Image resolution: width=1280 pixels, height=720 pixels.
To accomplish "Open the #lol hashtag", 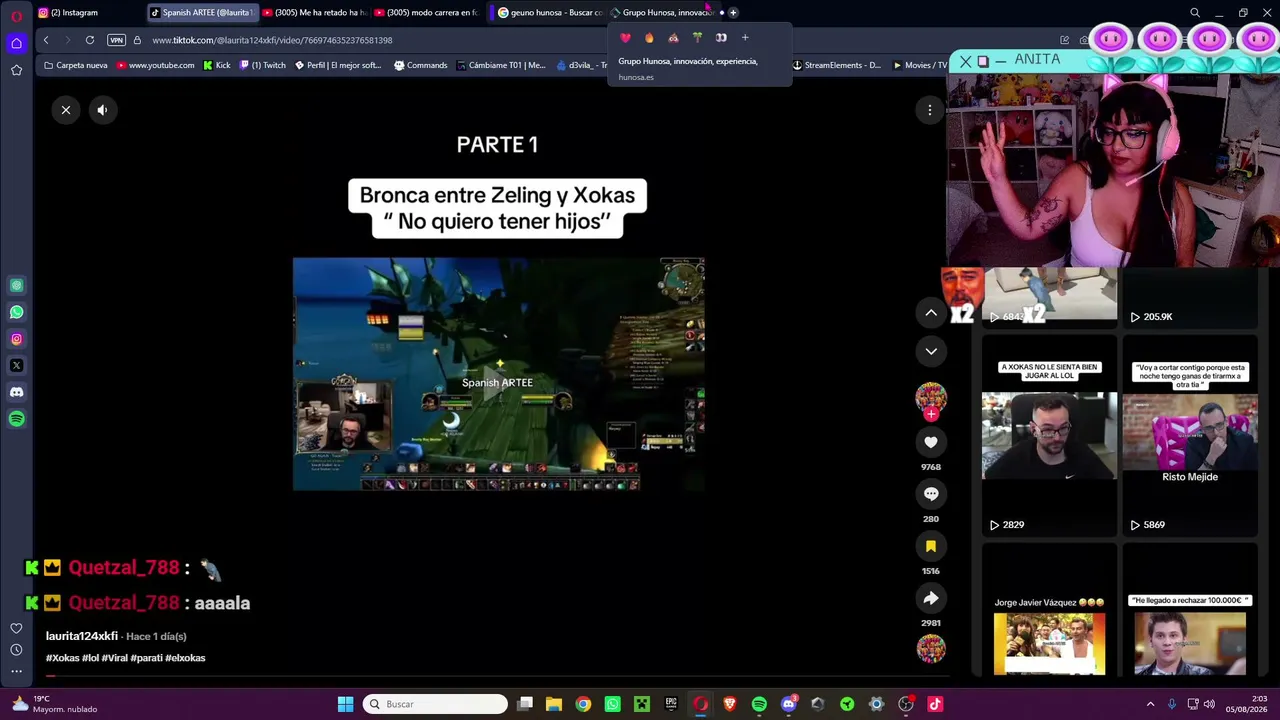I will [x=91, y=658].
